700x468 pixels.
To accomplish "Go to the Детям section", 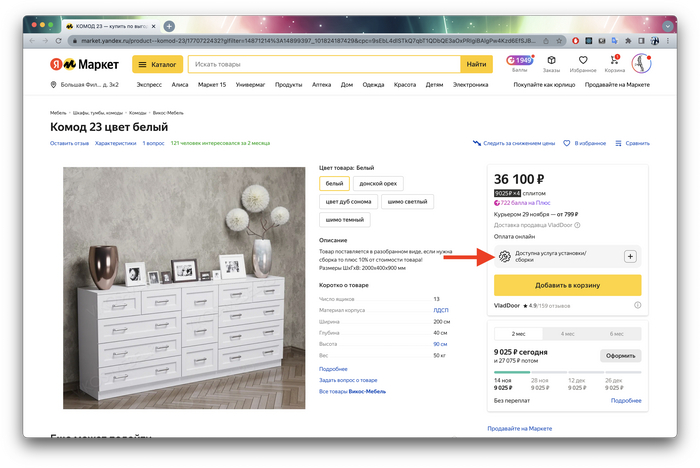I will 434,84.
